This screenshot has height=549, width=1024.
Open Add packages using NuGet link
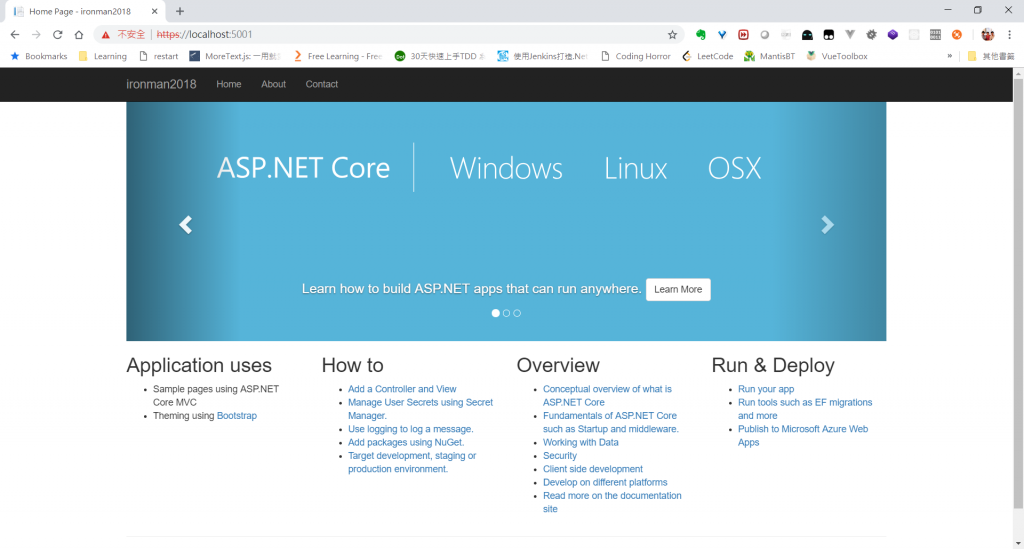406,443
